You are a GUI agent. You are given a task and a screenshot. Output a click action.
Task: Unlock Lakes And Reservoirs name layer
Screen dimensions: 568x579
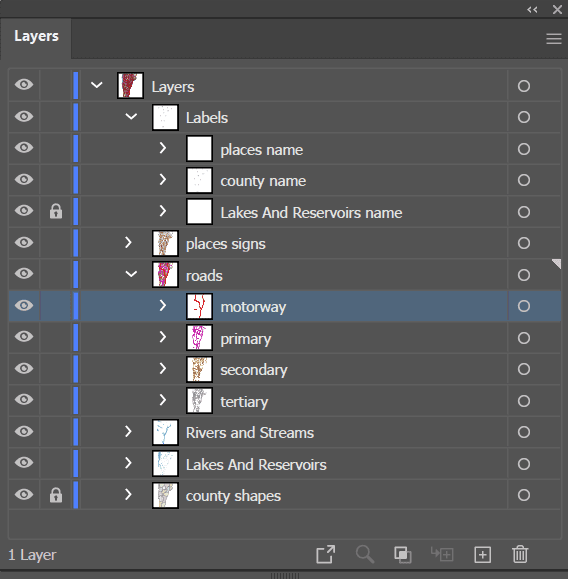point(56,212)
